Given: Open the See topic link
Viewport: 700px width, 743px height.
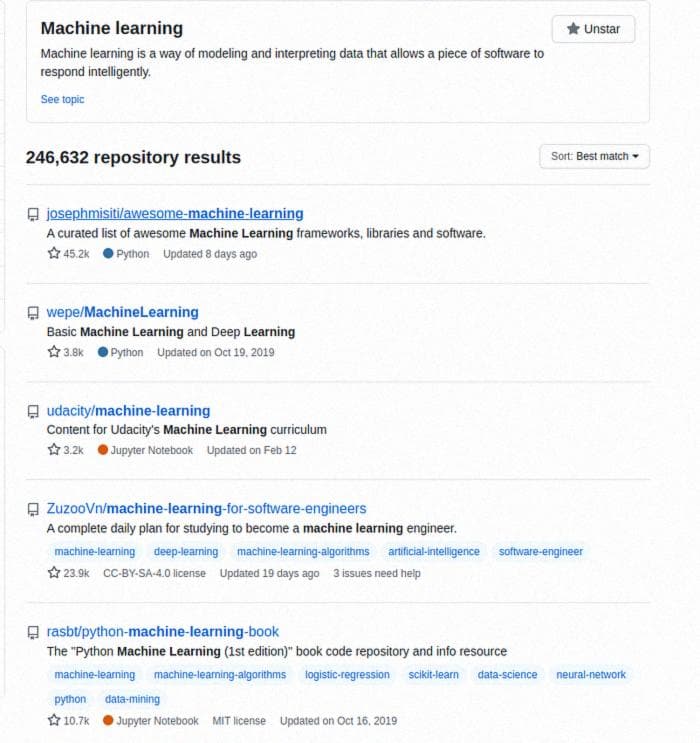Looking at the screenshot, I should 62,100.
